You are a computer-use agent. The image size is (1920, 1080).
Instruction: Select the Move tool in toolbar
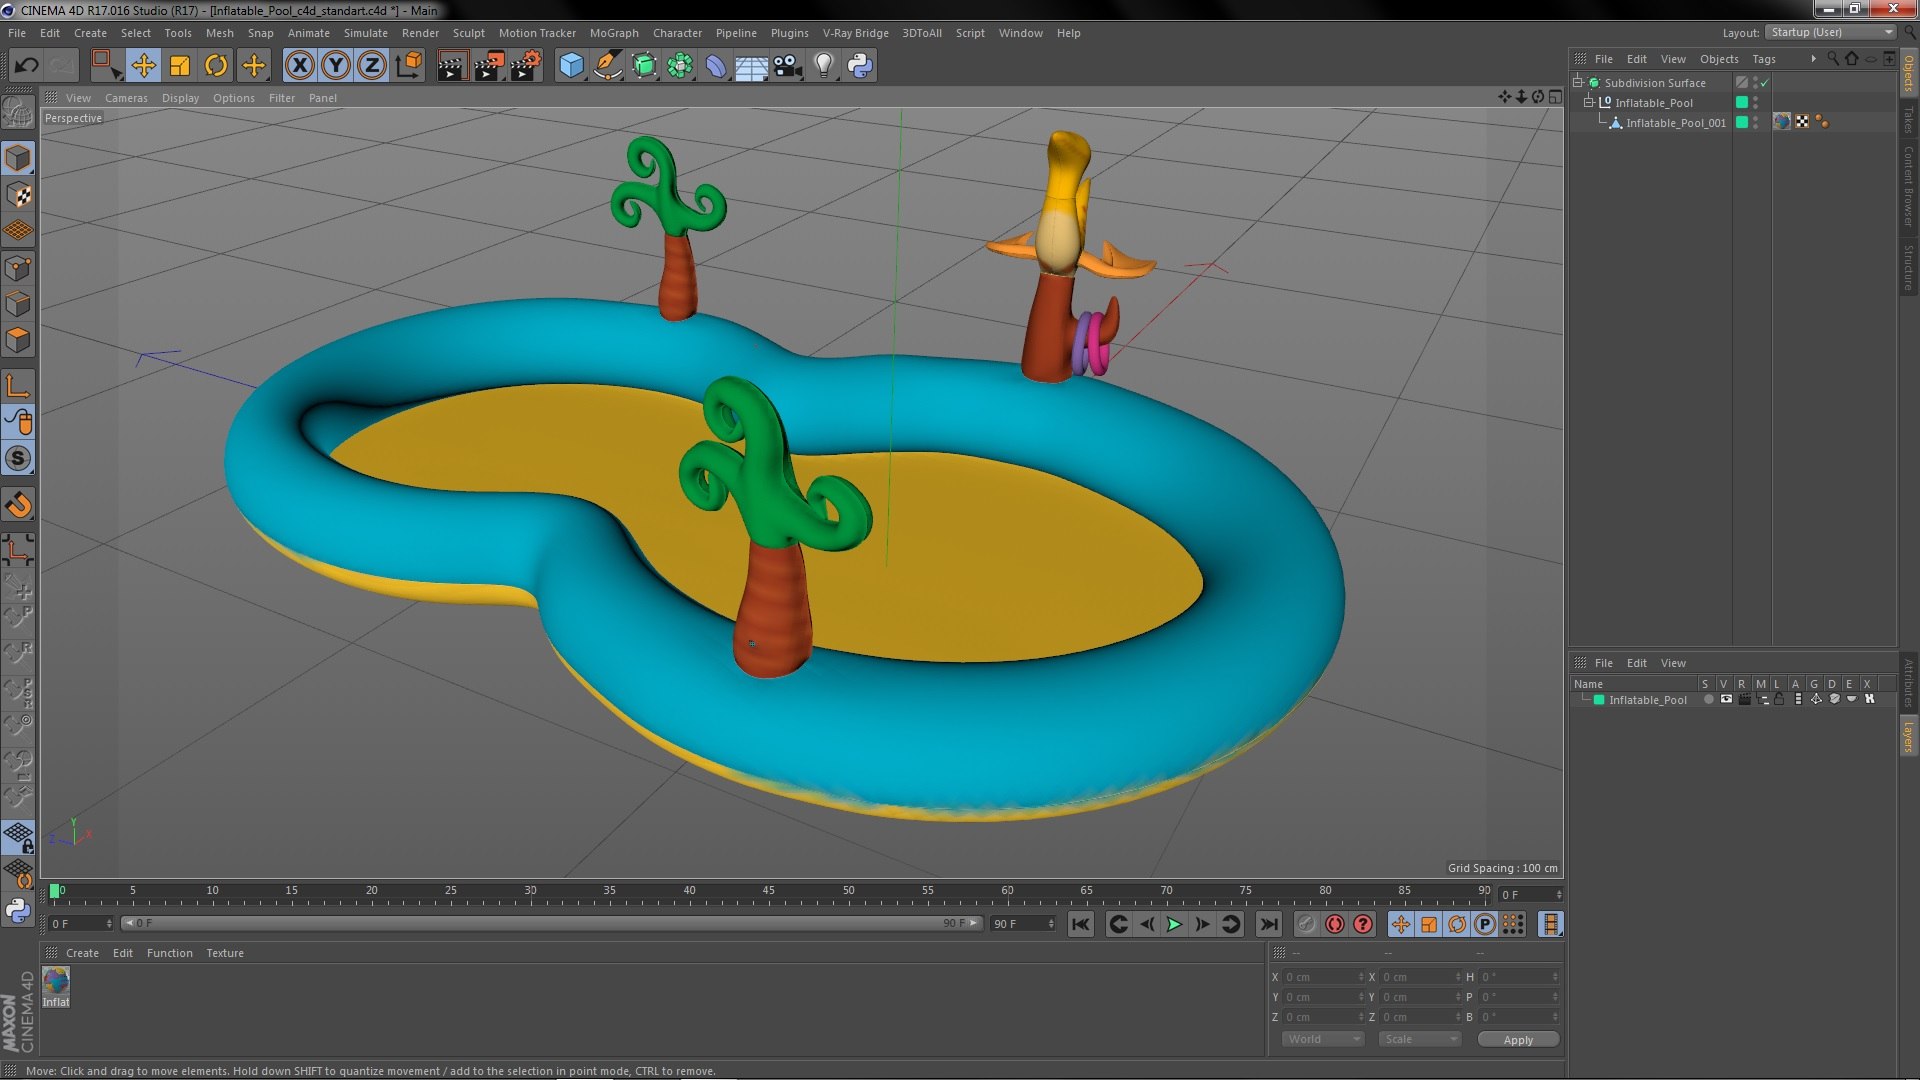(143, 66)
